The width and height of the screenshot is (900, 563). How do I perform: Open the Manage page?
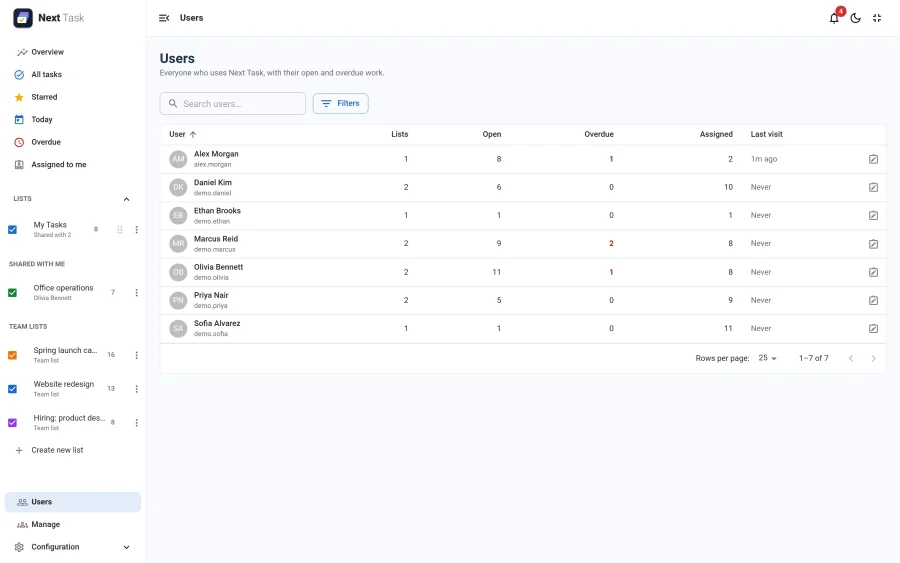click(72, 525)
